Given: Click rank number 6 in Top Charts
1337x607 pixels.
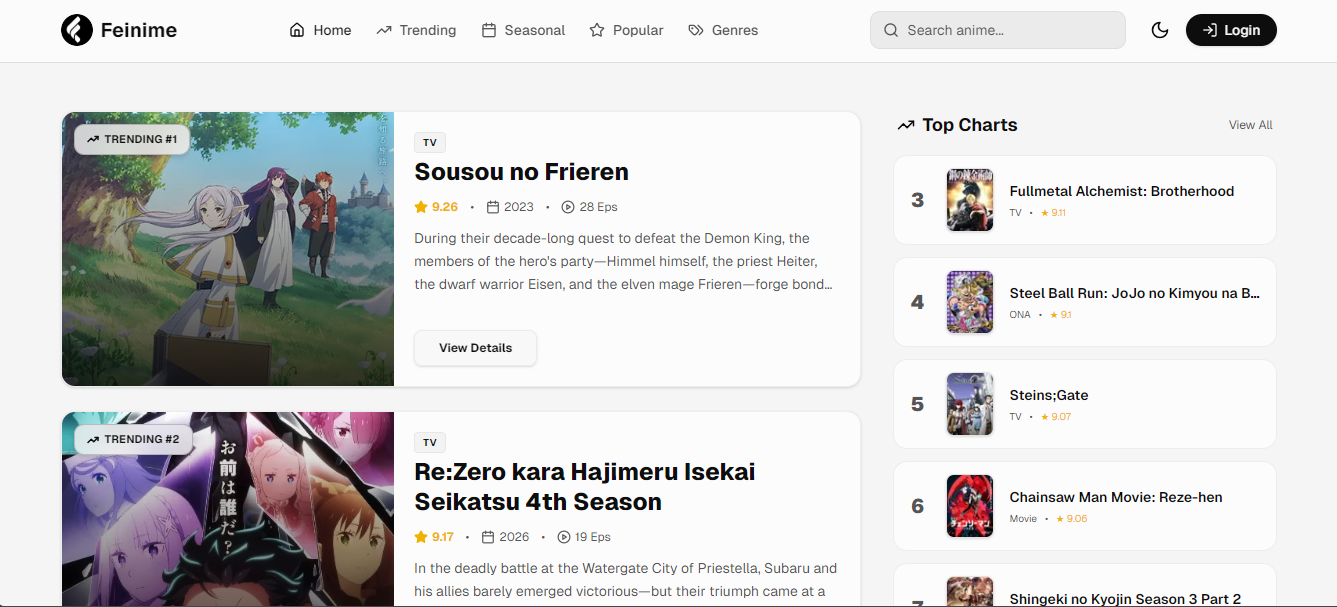Looking at the screenshot, I should 918,506.
